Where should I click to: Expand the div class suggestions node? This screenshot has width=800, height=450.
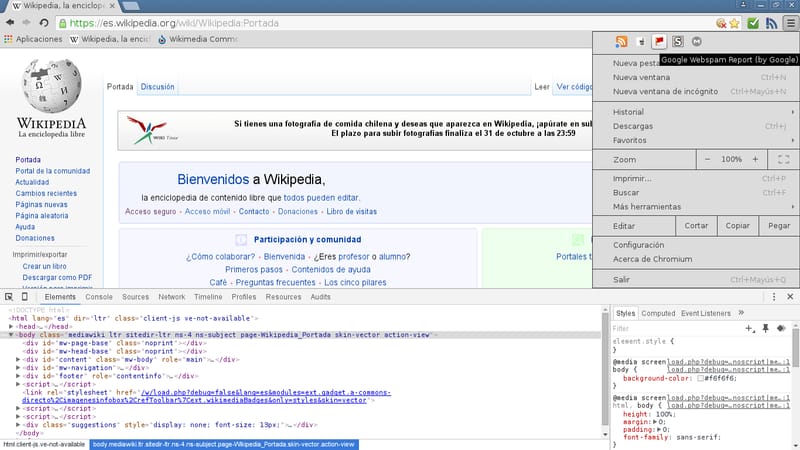[18, 424]
